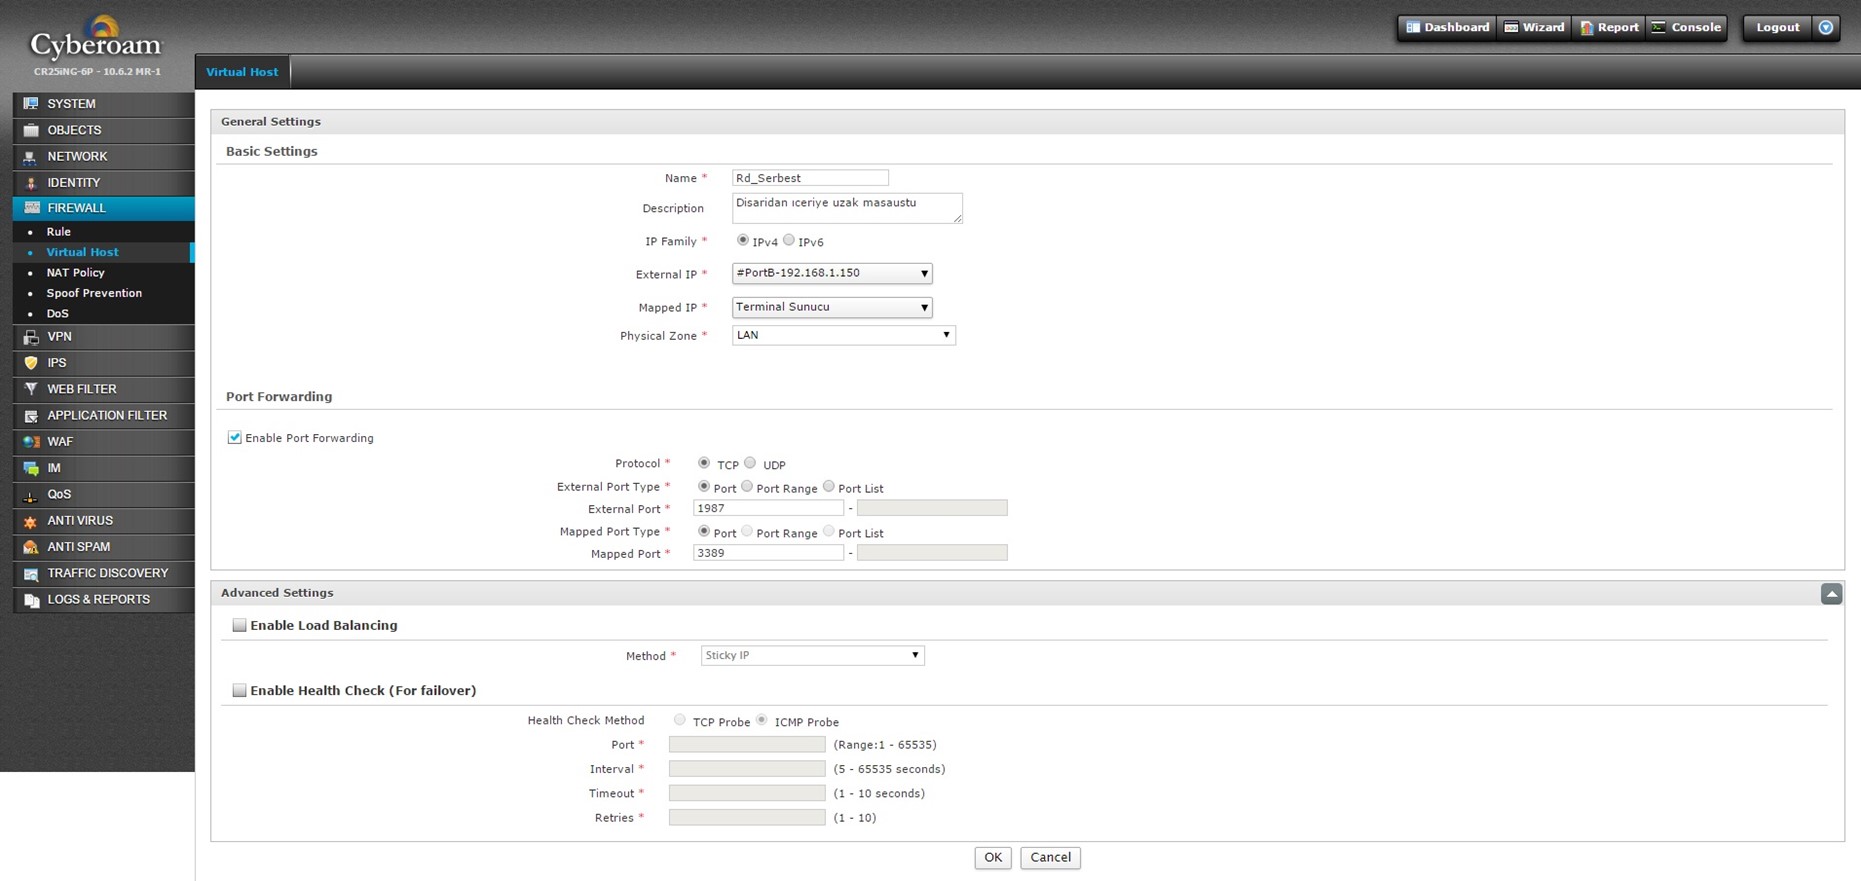
Task: Select TCP Probe health check method
Action: (x=680, y=720)
